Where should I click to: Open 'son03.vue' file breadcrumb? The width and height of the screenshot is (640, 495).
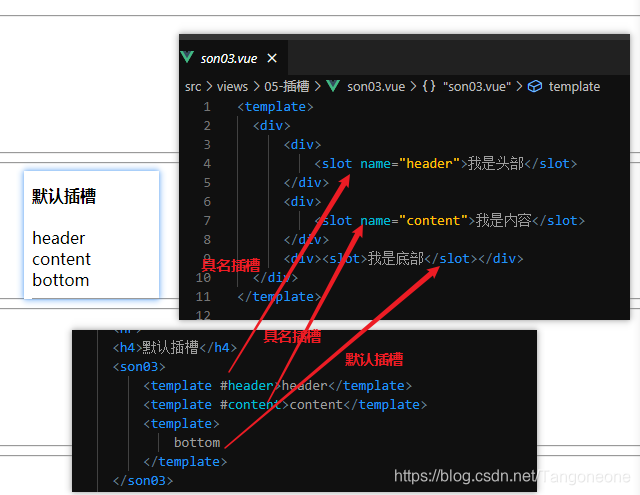[376, 87]
